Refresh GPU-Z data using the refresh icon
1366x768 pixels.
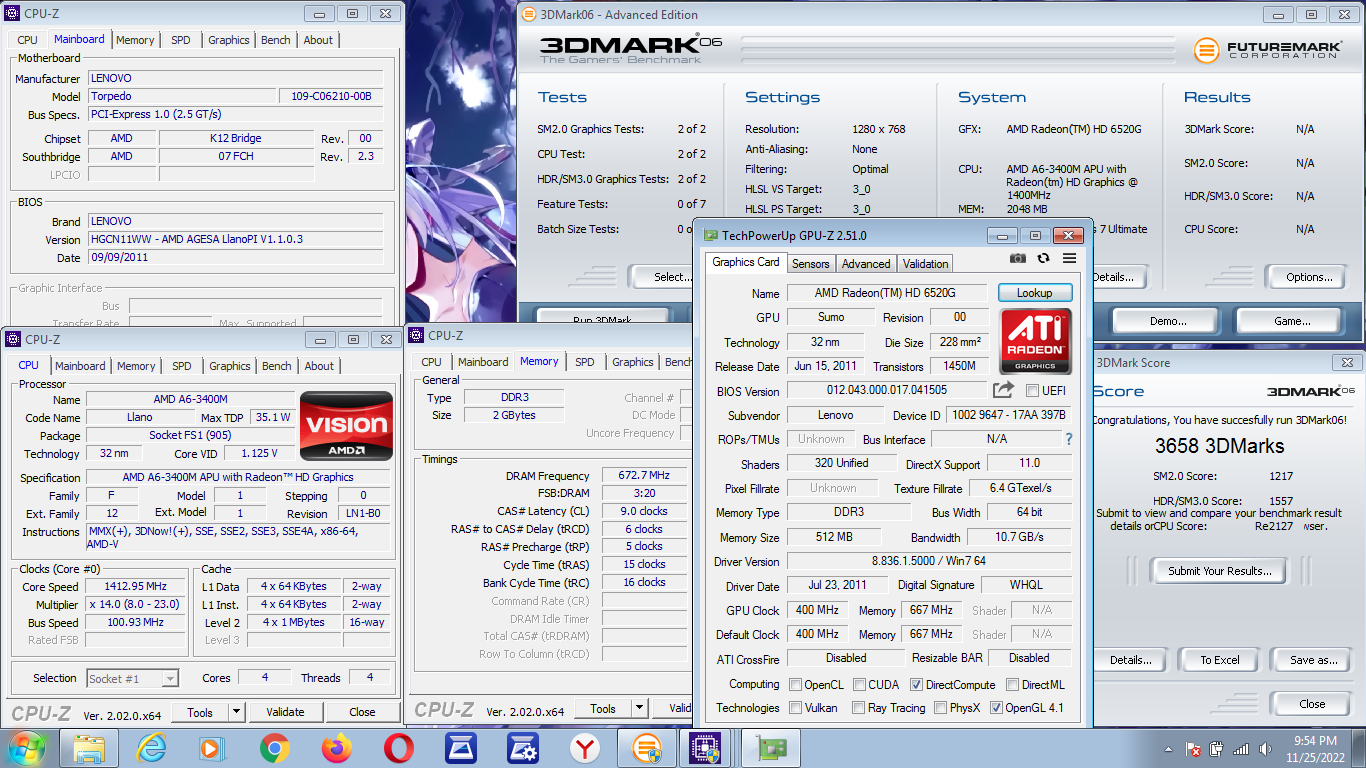tap(1043, 258)
